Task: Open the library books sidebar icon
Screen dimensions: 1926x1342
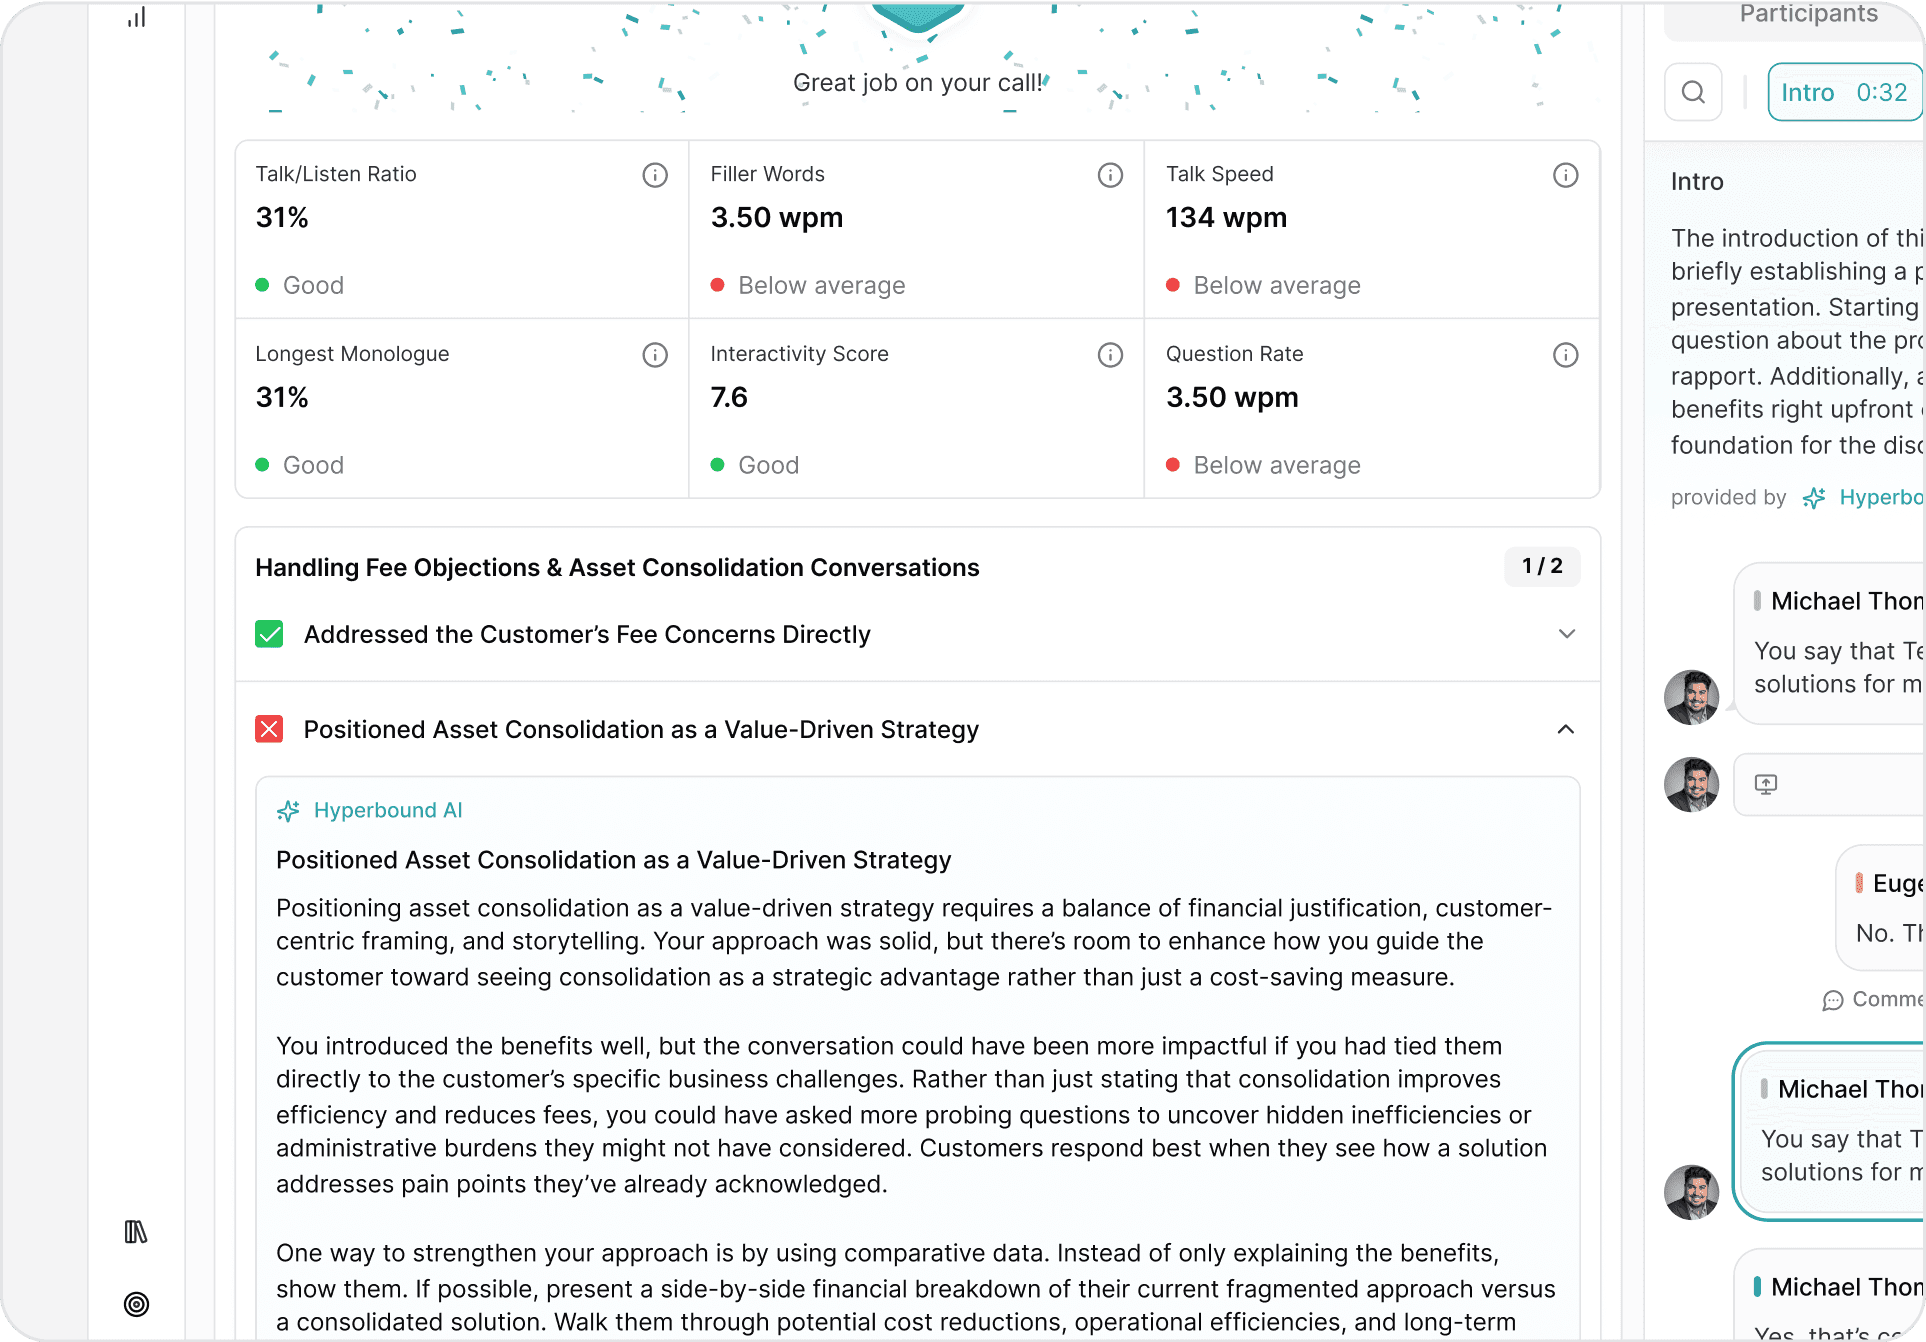Action: click(x=136, y=1232)
